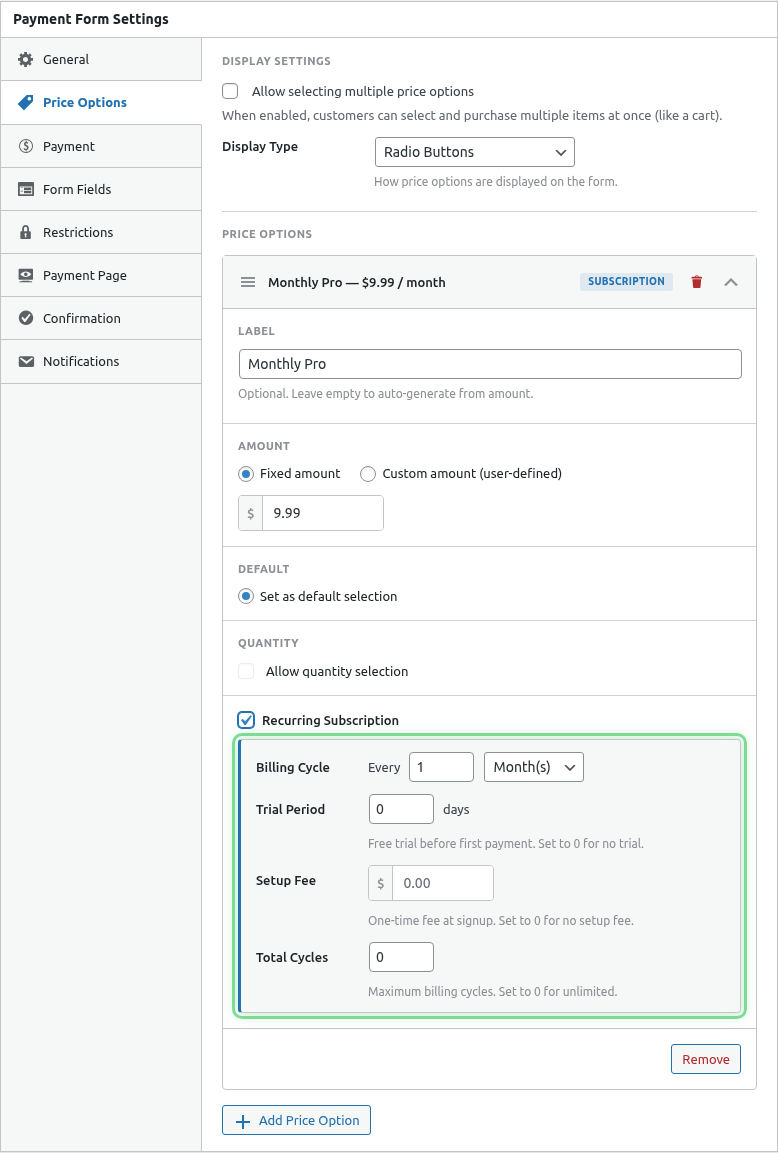Click the Confirmation checkmark icon
Viewport: 778px width, 1153px height.
click(24, 318)
